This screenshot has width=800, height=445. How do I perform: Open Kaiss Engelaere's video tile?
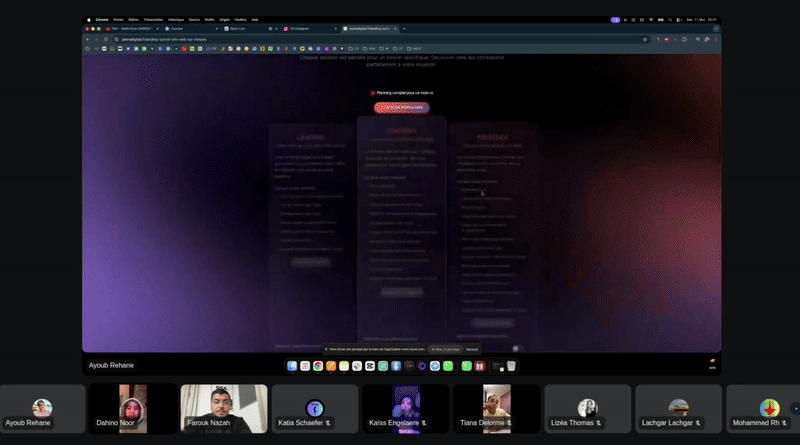coord(405,408)
